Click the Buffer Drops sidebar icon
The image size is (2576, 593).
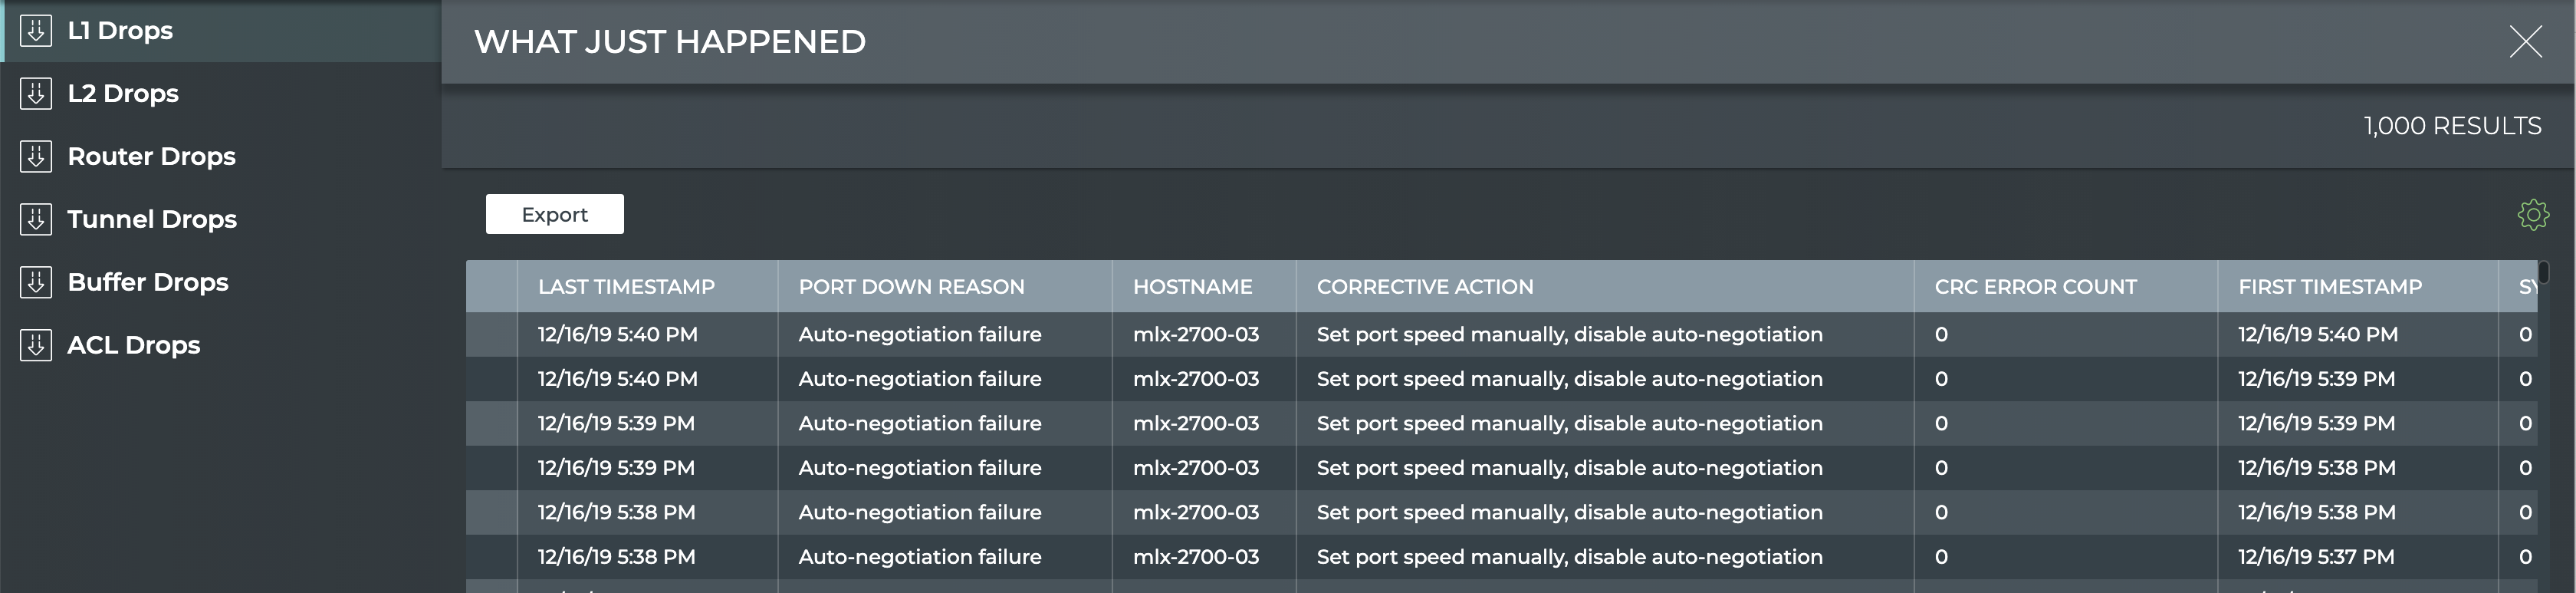pyautogui.click(x=36, y=283)
